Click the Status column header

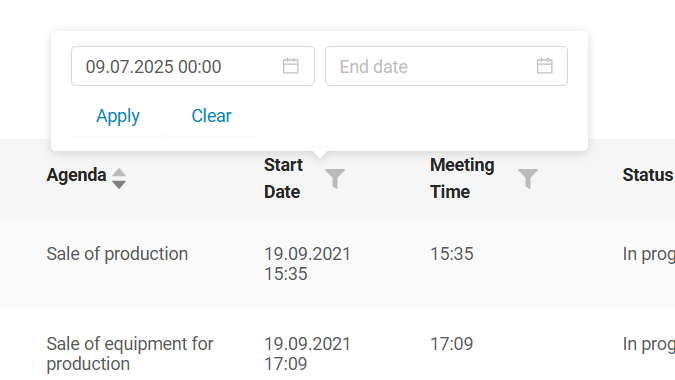click(x=648, y=175)
